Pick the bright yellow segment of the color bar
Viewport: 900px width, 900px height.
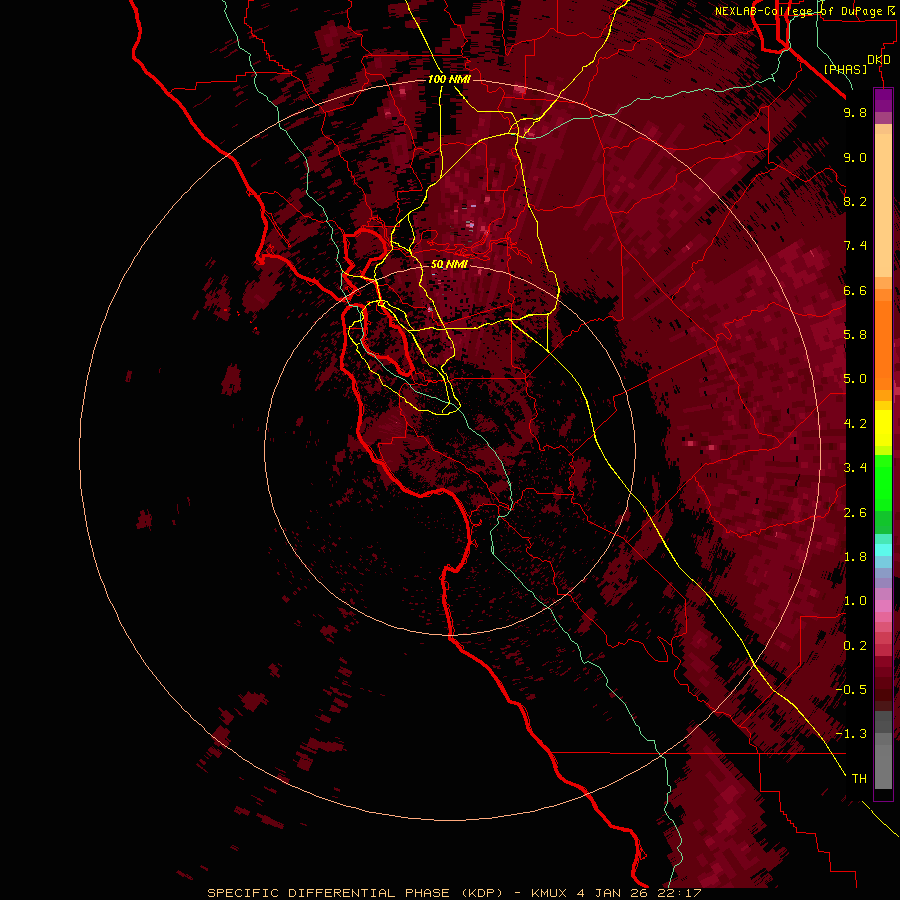tap(883, 428)
